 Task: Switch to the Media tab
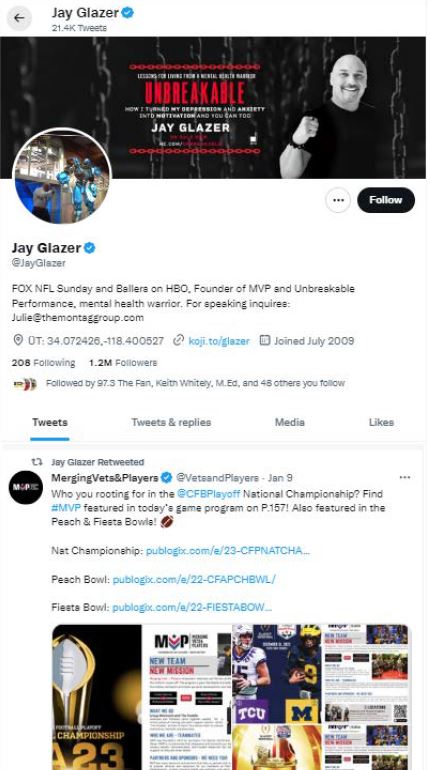point(290,422)
